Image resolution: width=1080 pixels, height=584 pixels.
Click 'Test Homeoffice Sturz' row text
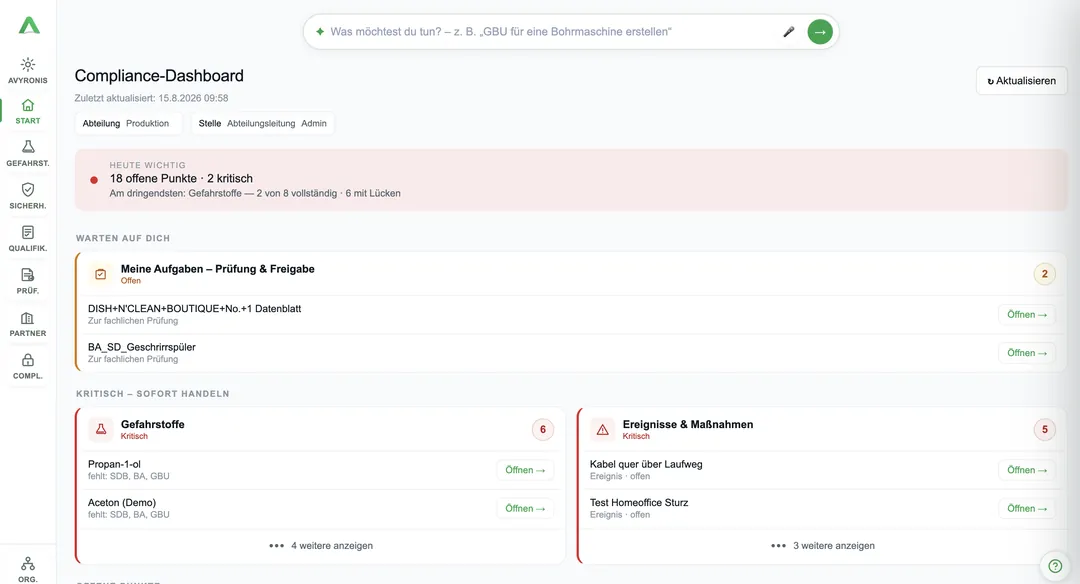(639, 503)
